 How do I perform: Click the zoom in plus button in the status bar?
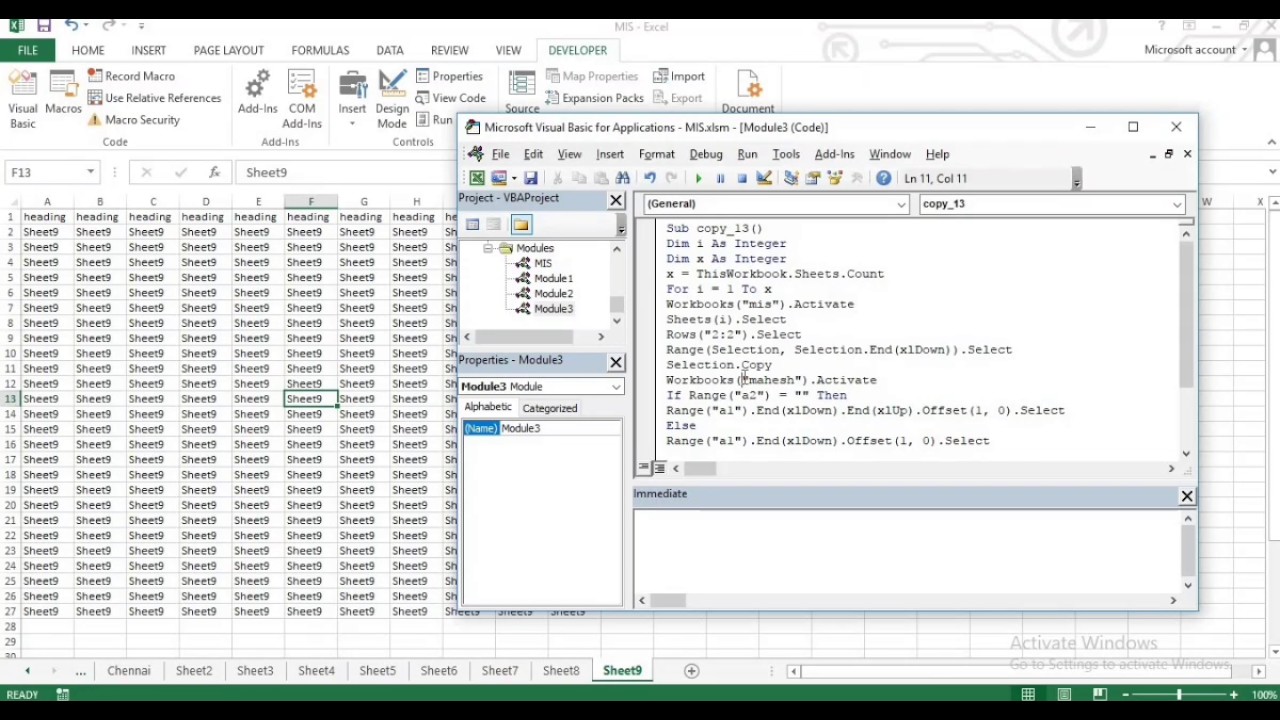[x=1233, y=695]
